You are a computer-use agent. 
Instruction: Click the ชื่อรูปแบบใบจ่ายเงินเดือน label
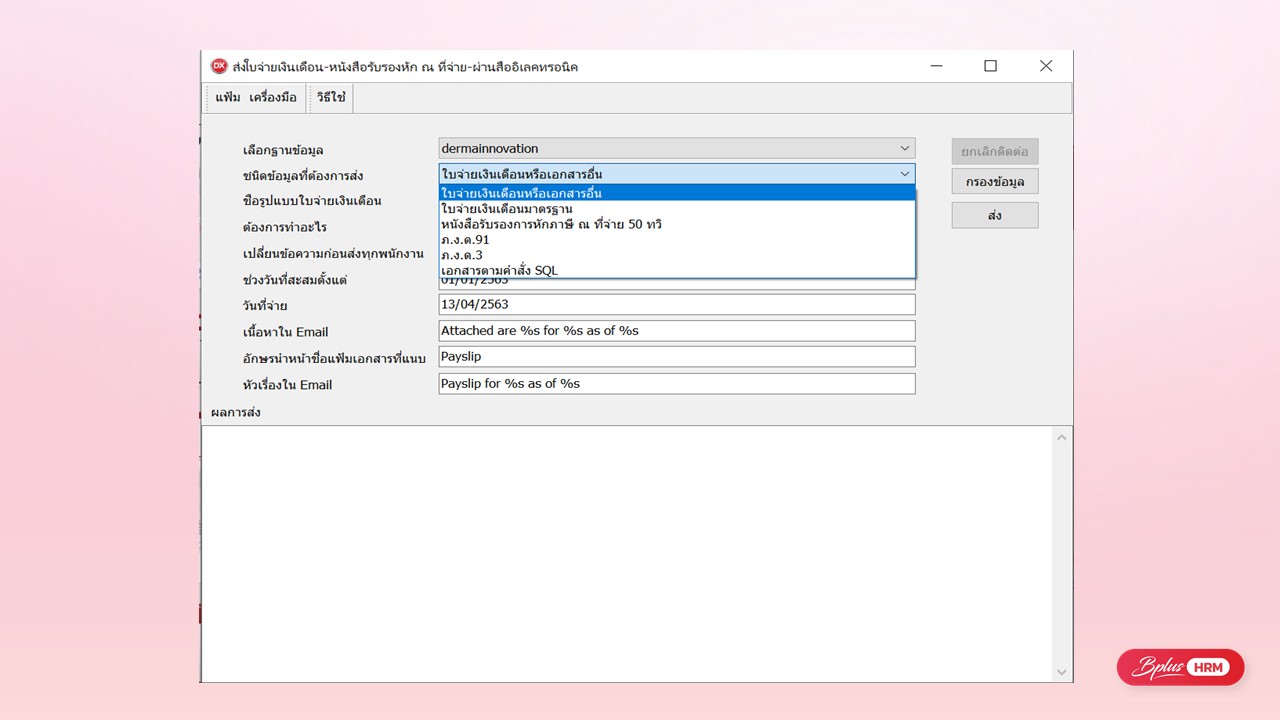(x=312, y=201)
